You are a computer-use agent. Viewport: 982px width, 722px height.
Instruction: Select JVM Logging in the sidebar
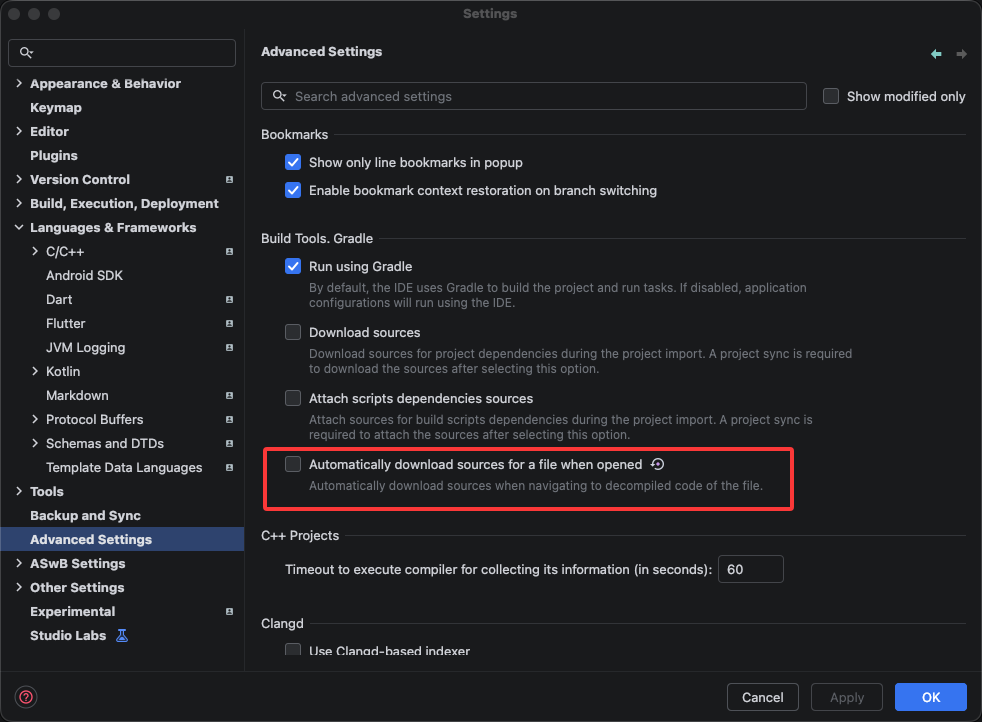tap(86, 348)
